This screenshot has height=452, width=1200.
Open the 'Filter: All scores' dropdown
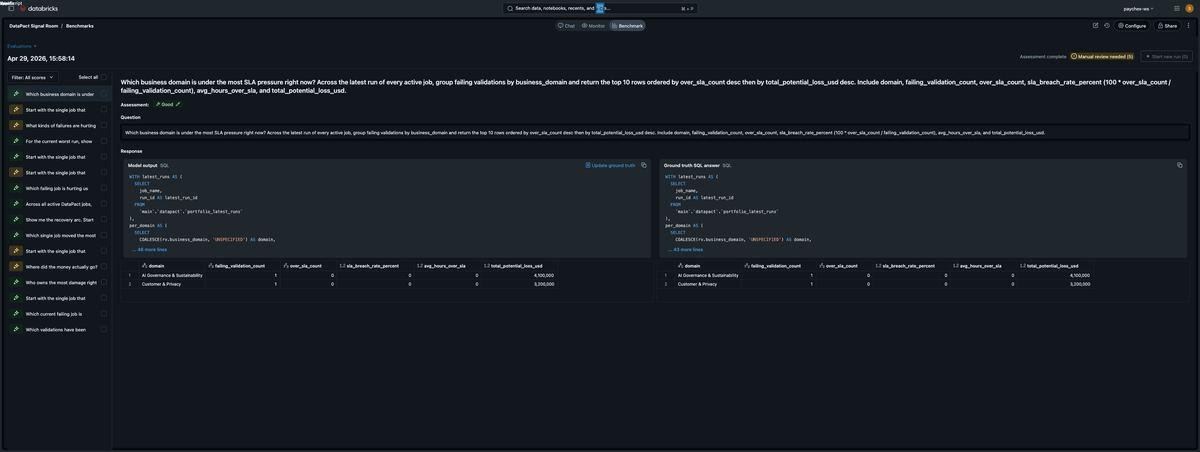tap(32, 77)
